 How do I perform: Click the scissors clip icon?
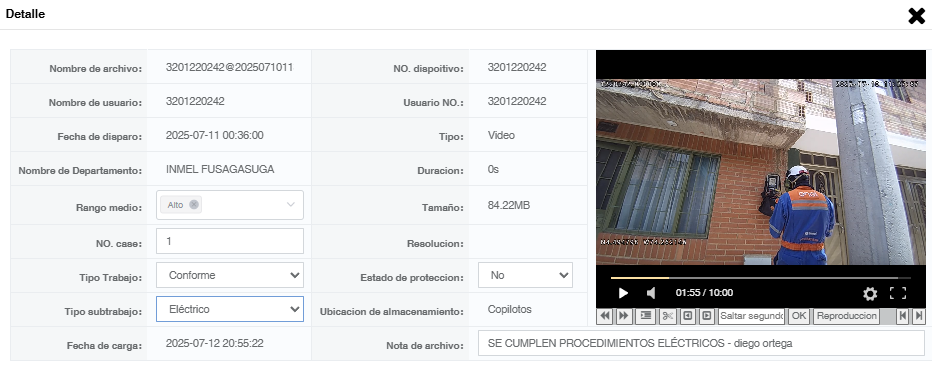[667, 316]
